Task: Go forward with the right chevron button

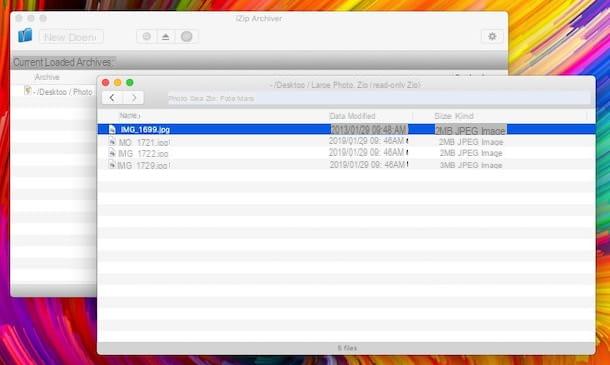Action: click(134, 98)
